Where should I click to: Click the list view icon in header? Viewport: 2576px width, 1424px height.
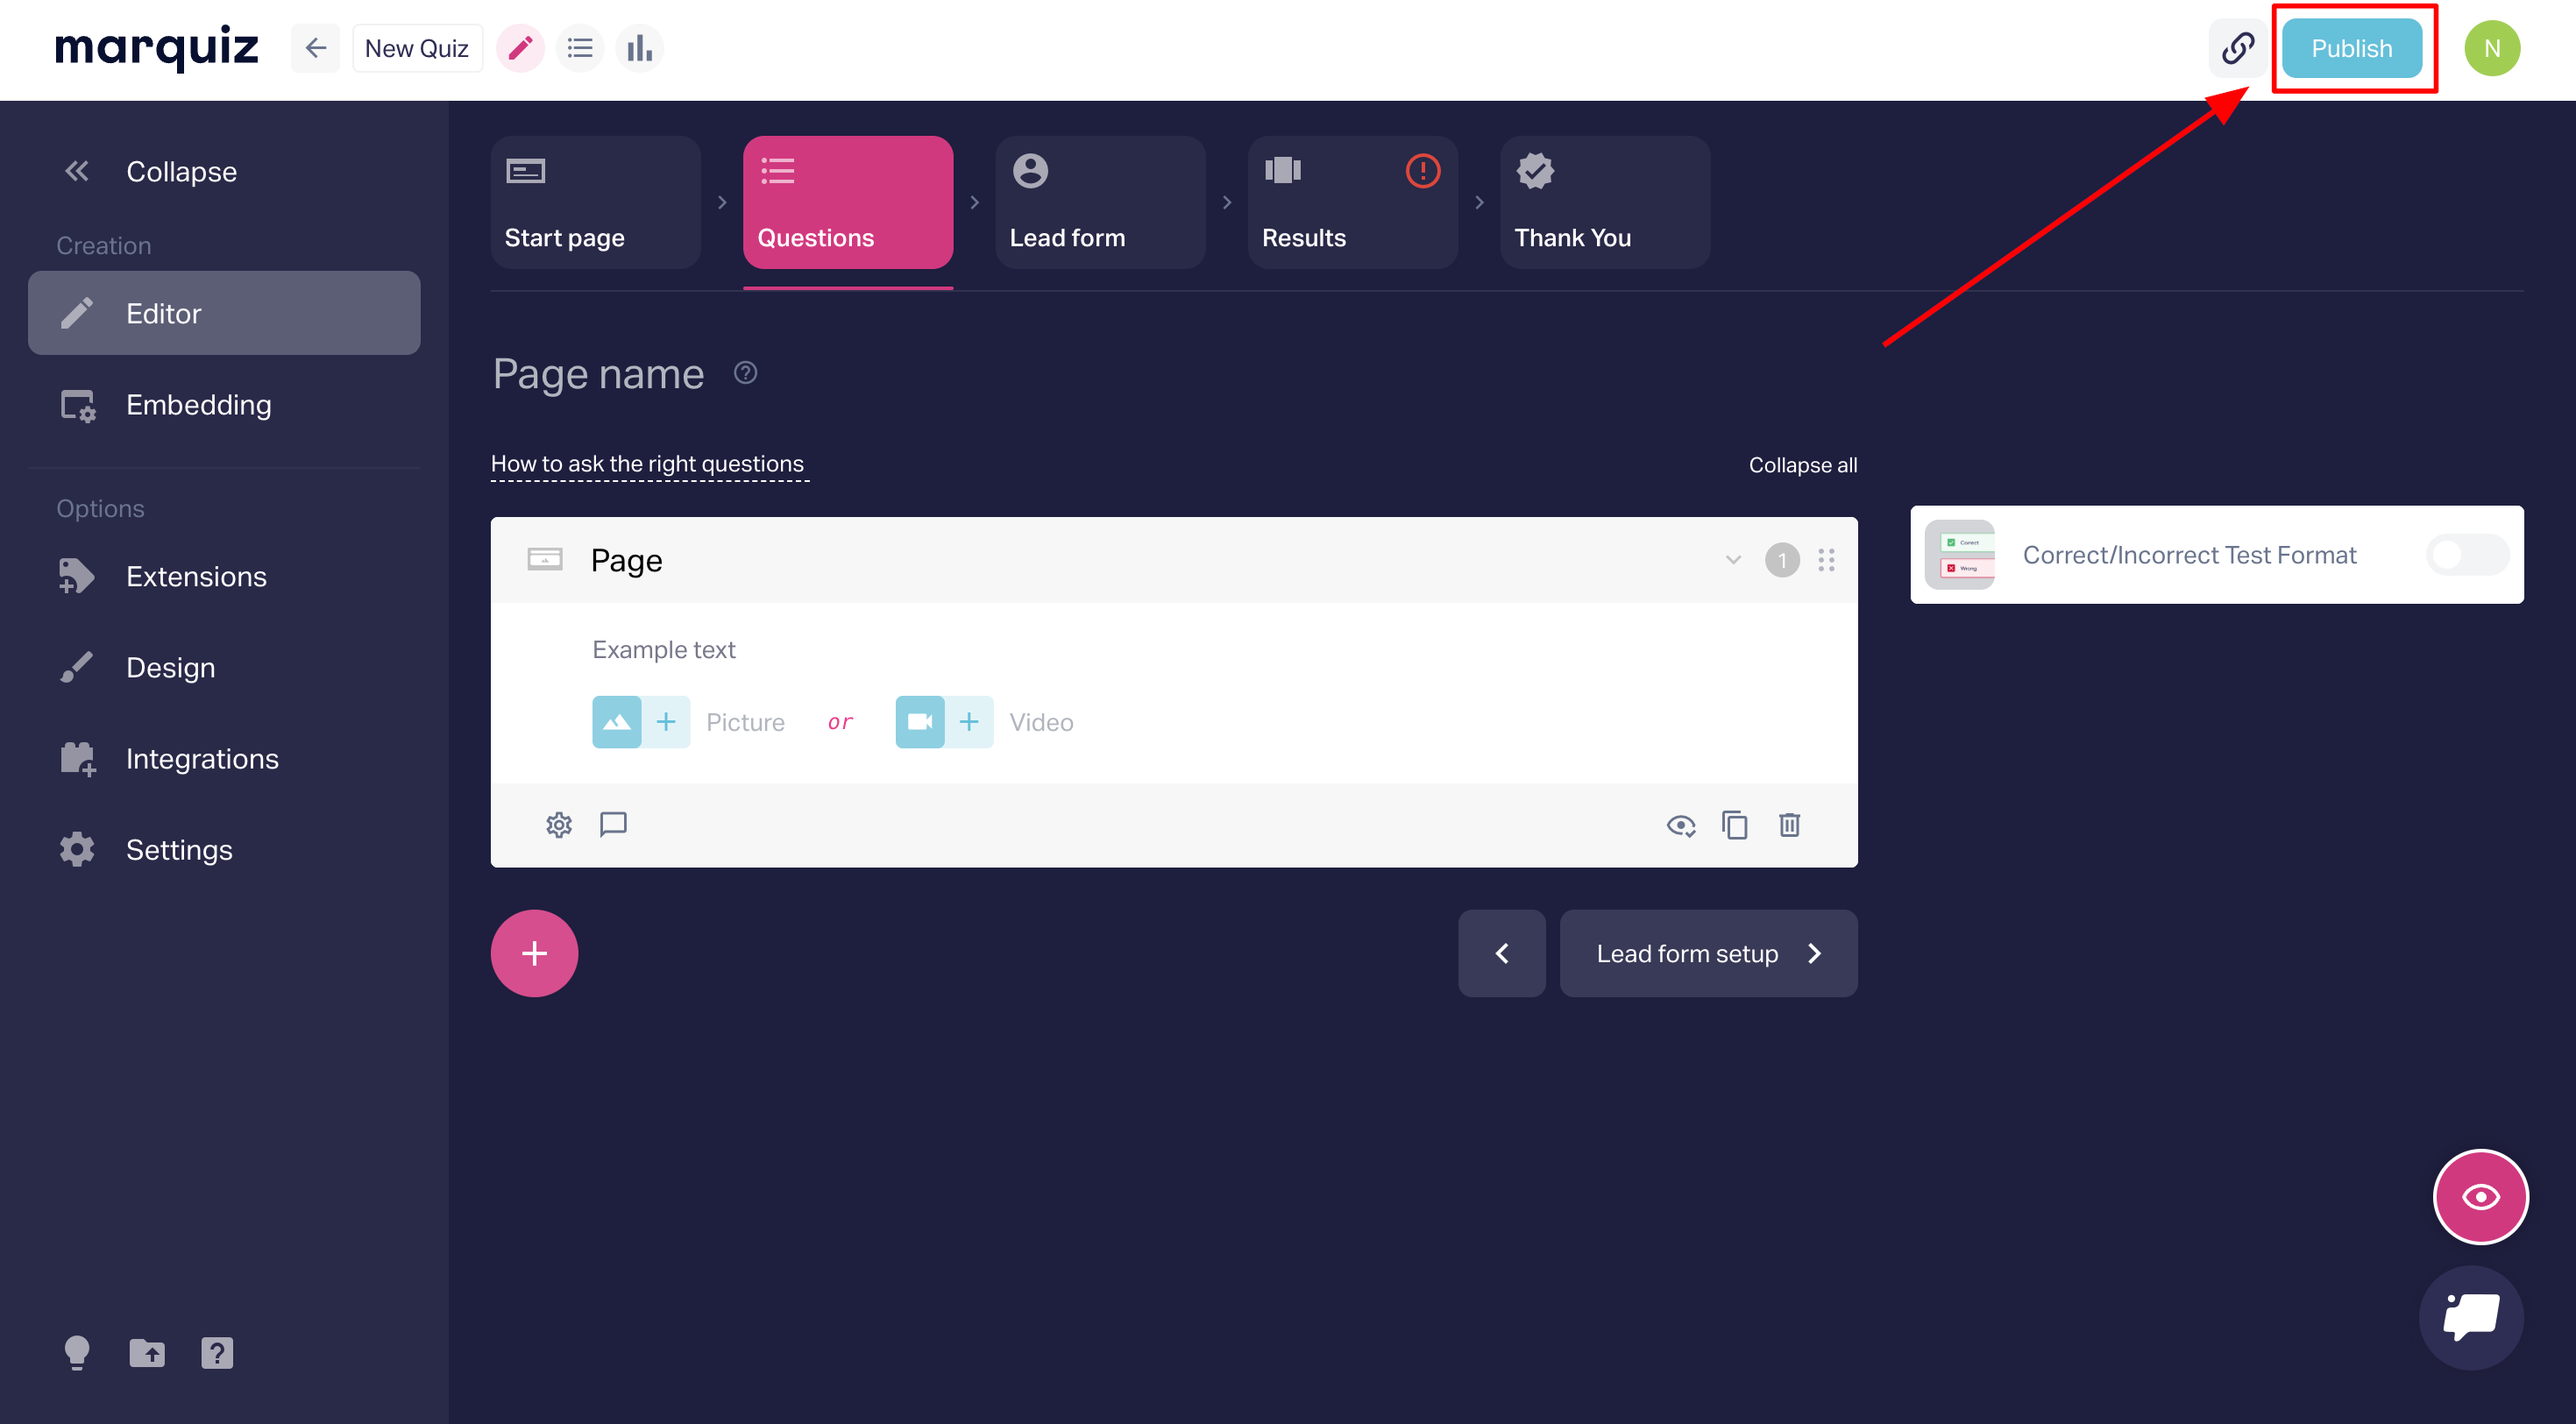coord(580,48)
